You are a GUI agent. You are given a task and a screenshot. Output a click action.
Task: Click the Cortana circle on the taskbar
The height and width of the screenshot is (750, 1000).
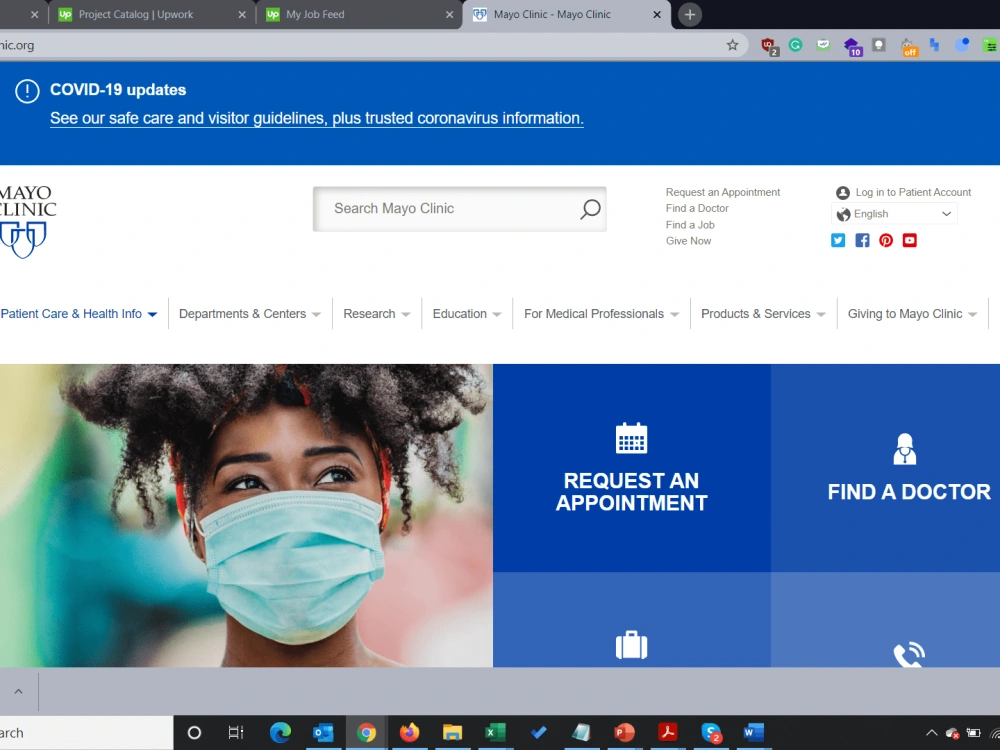pyautogui.click(x=194, y=732)
